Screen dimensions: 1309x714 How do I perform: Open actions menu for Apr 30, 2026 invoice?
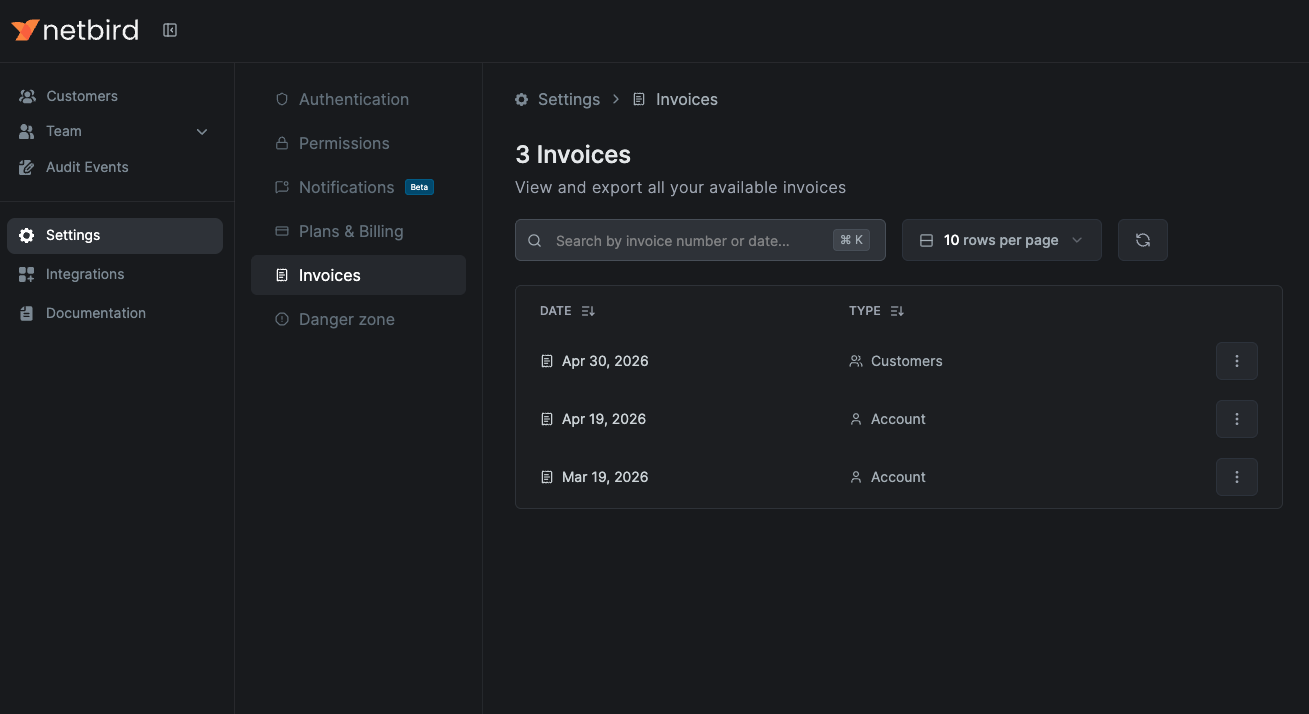1237,361
